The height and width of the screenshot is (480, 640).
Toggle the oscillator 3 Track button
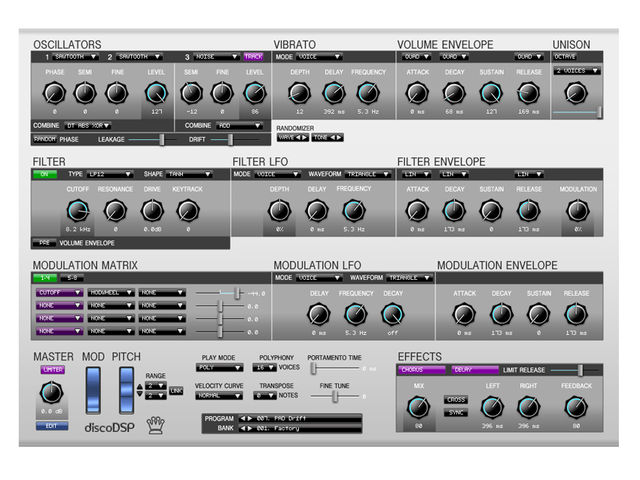[x=253, y=57]
